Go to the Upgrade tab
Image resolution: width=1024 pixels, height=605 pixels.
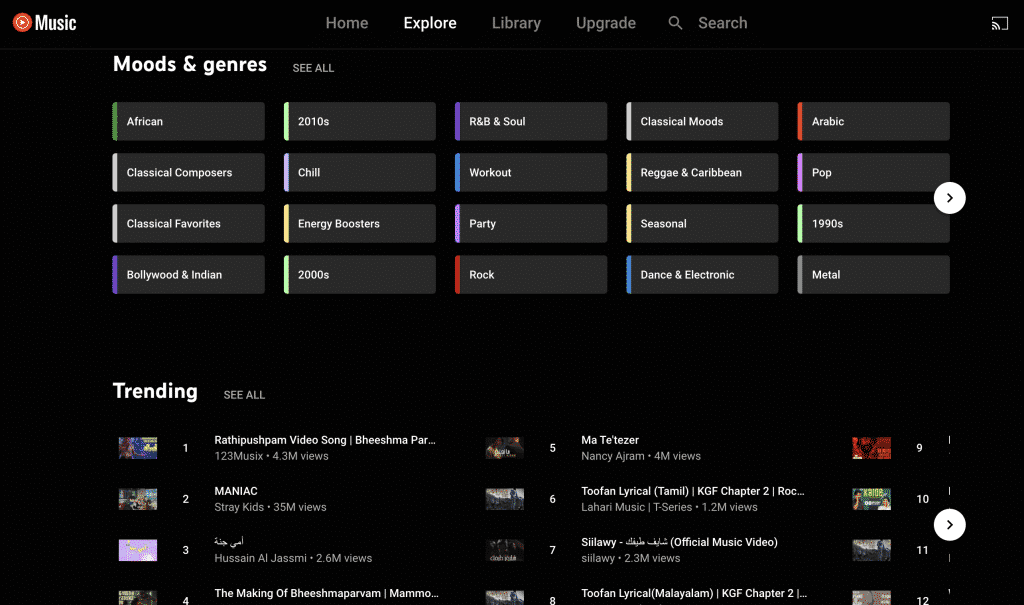point(605,23)
